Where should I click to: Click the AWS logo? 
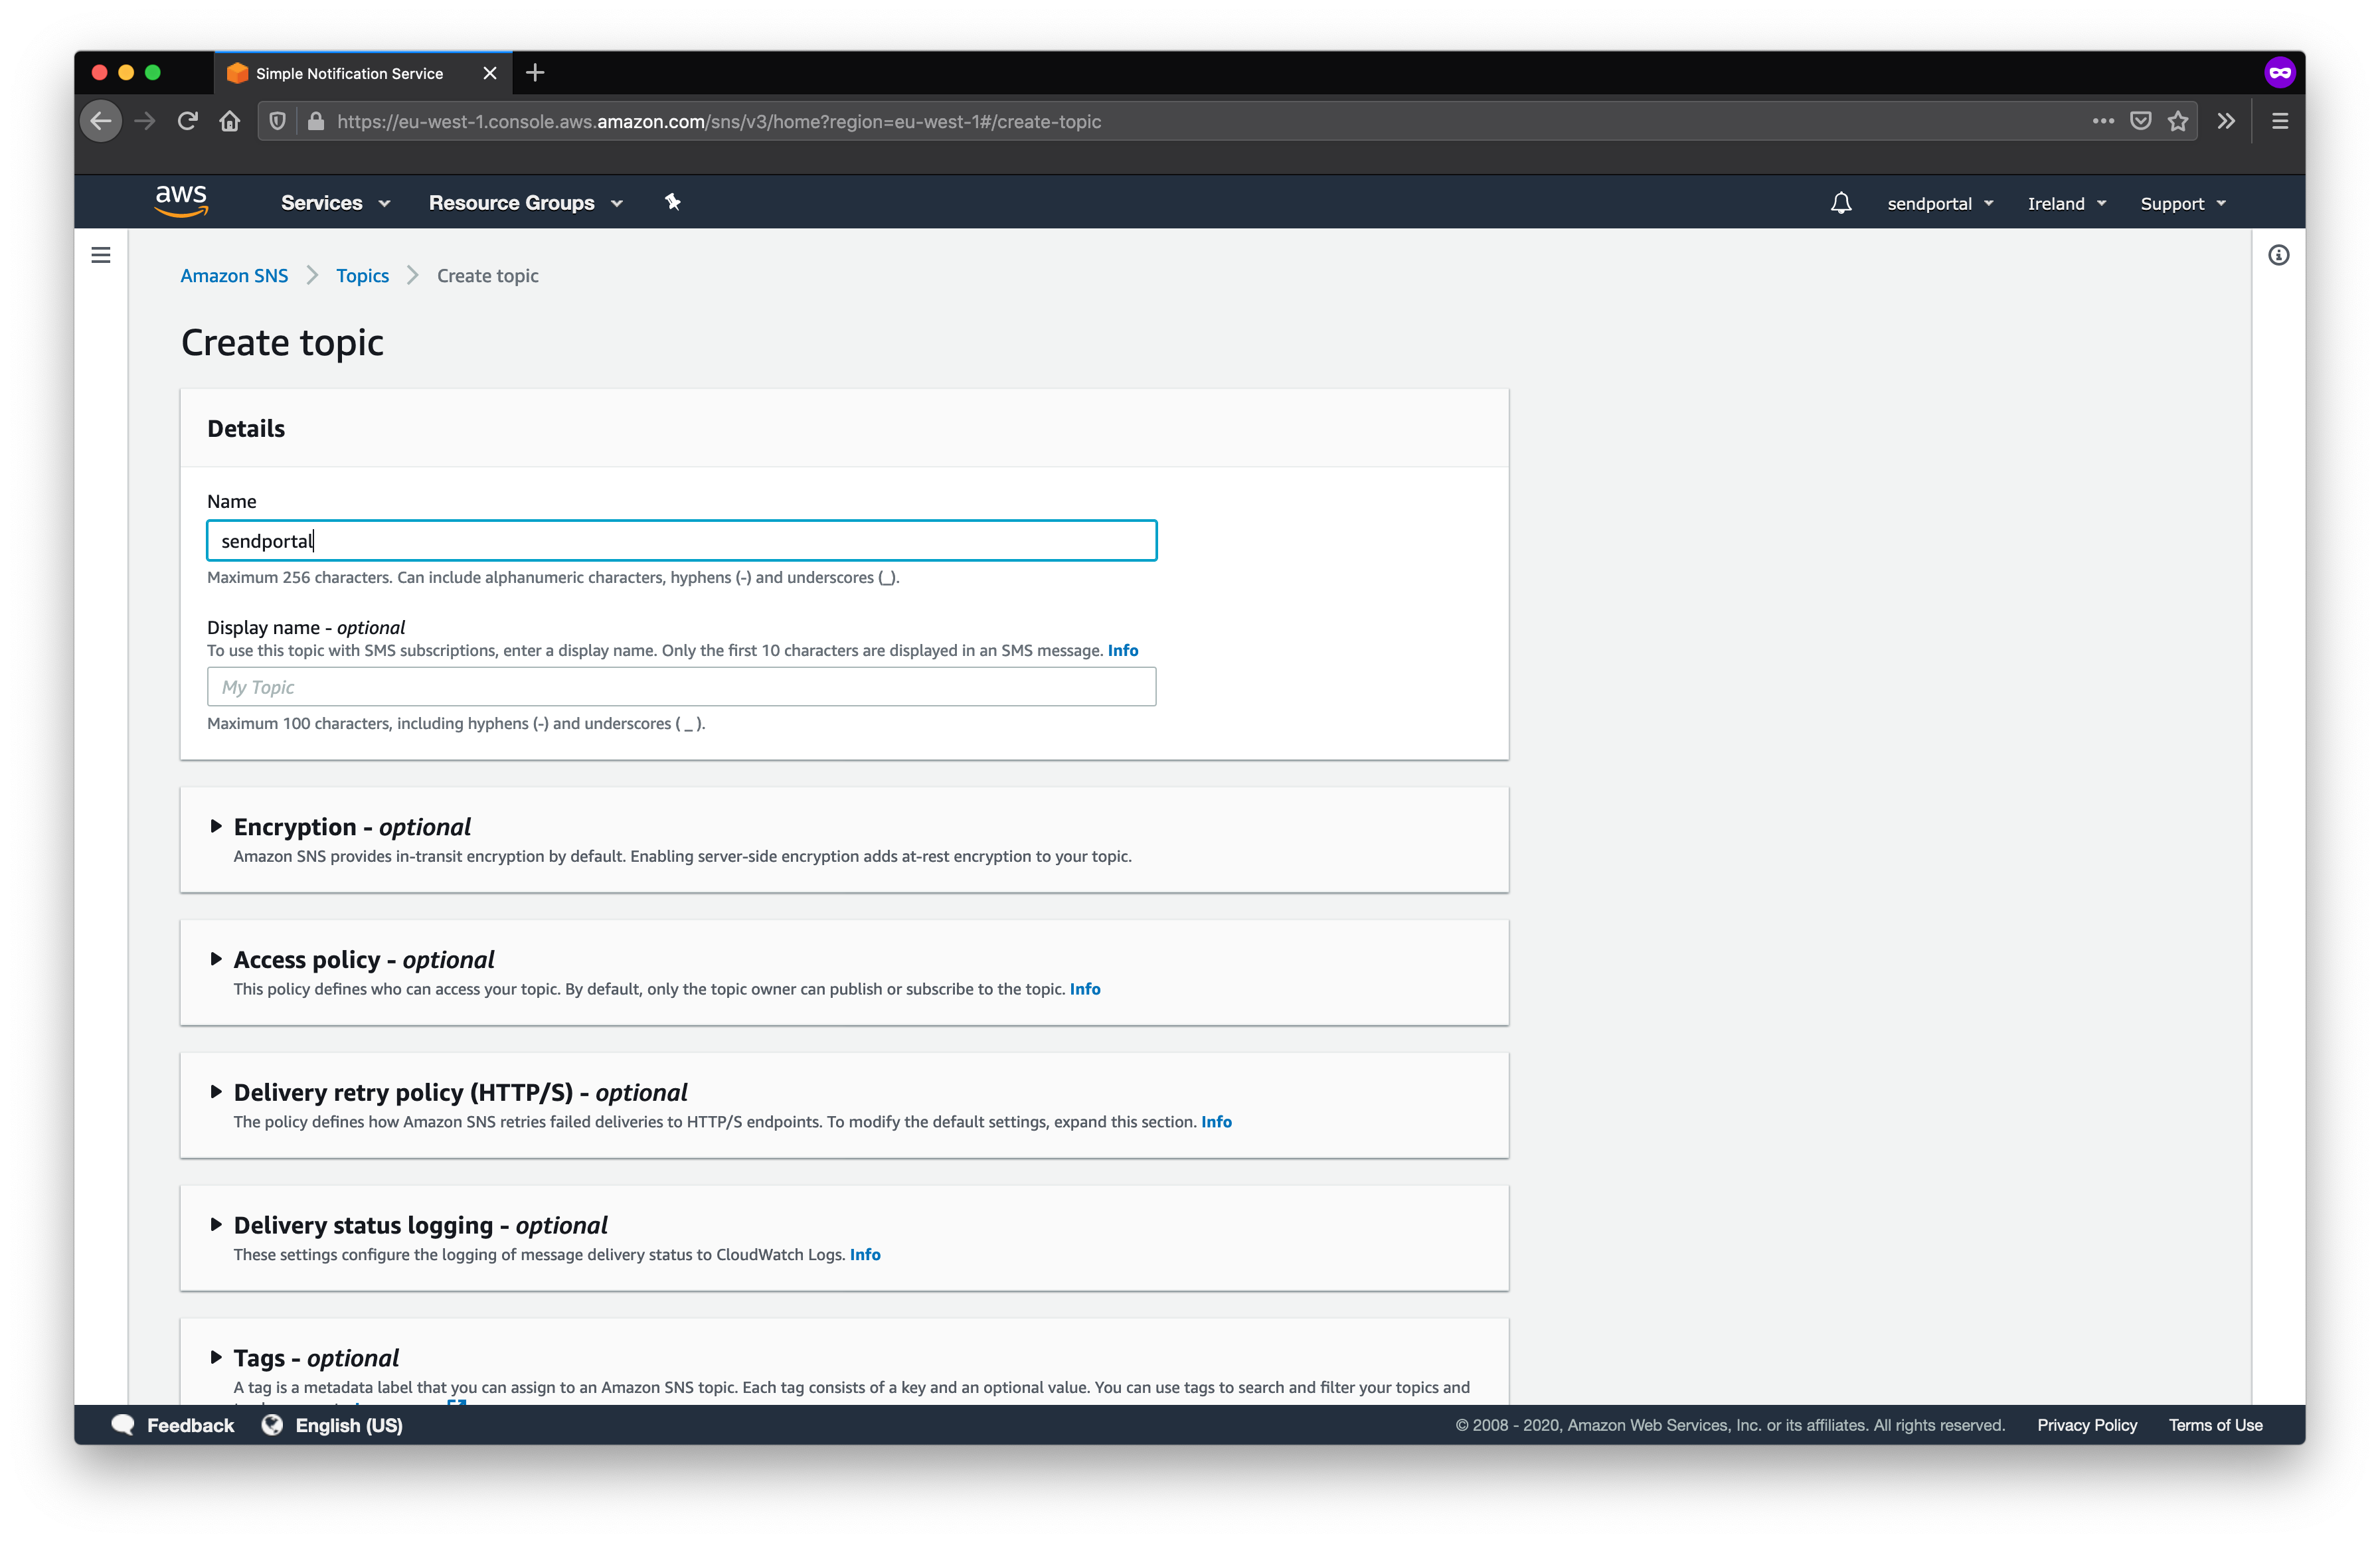(181, 201)
